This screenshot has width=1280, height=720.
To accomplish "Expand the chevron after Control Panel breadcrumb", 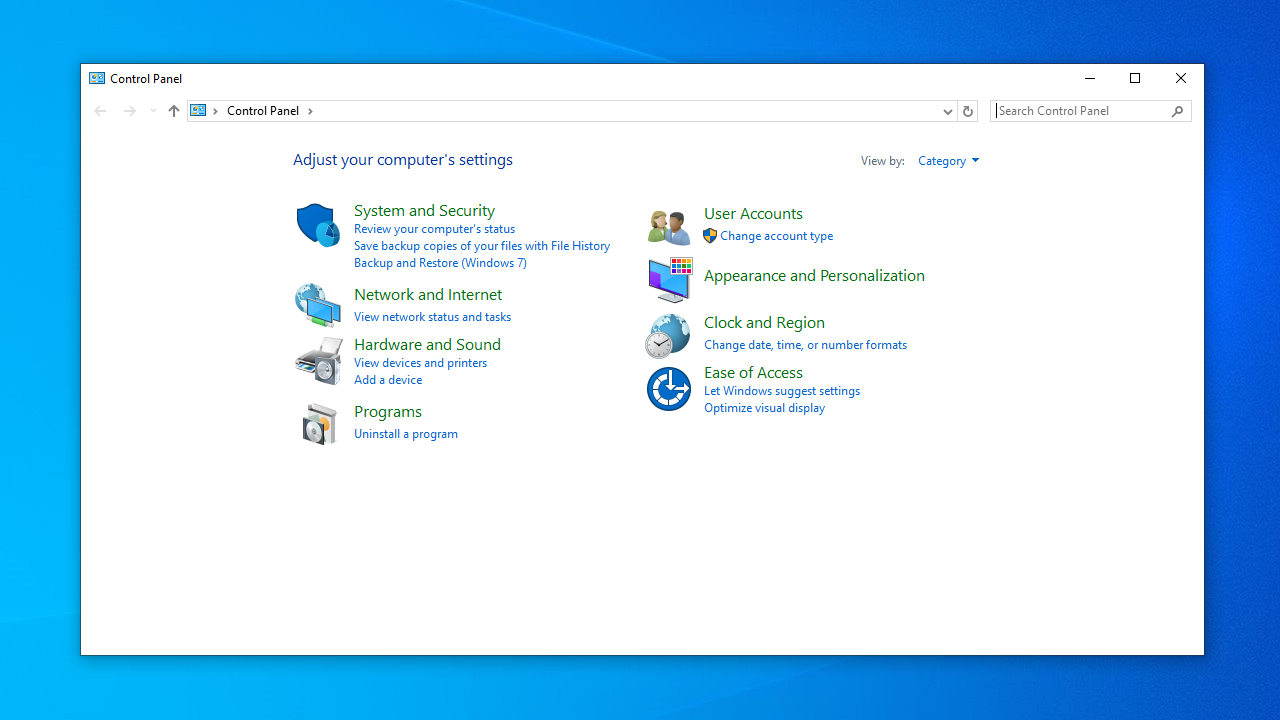I will (x=310, y=111).
